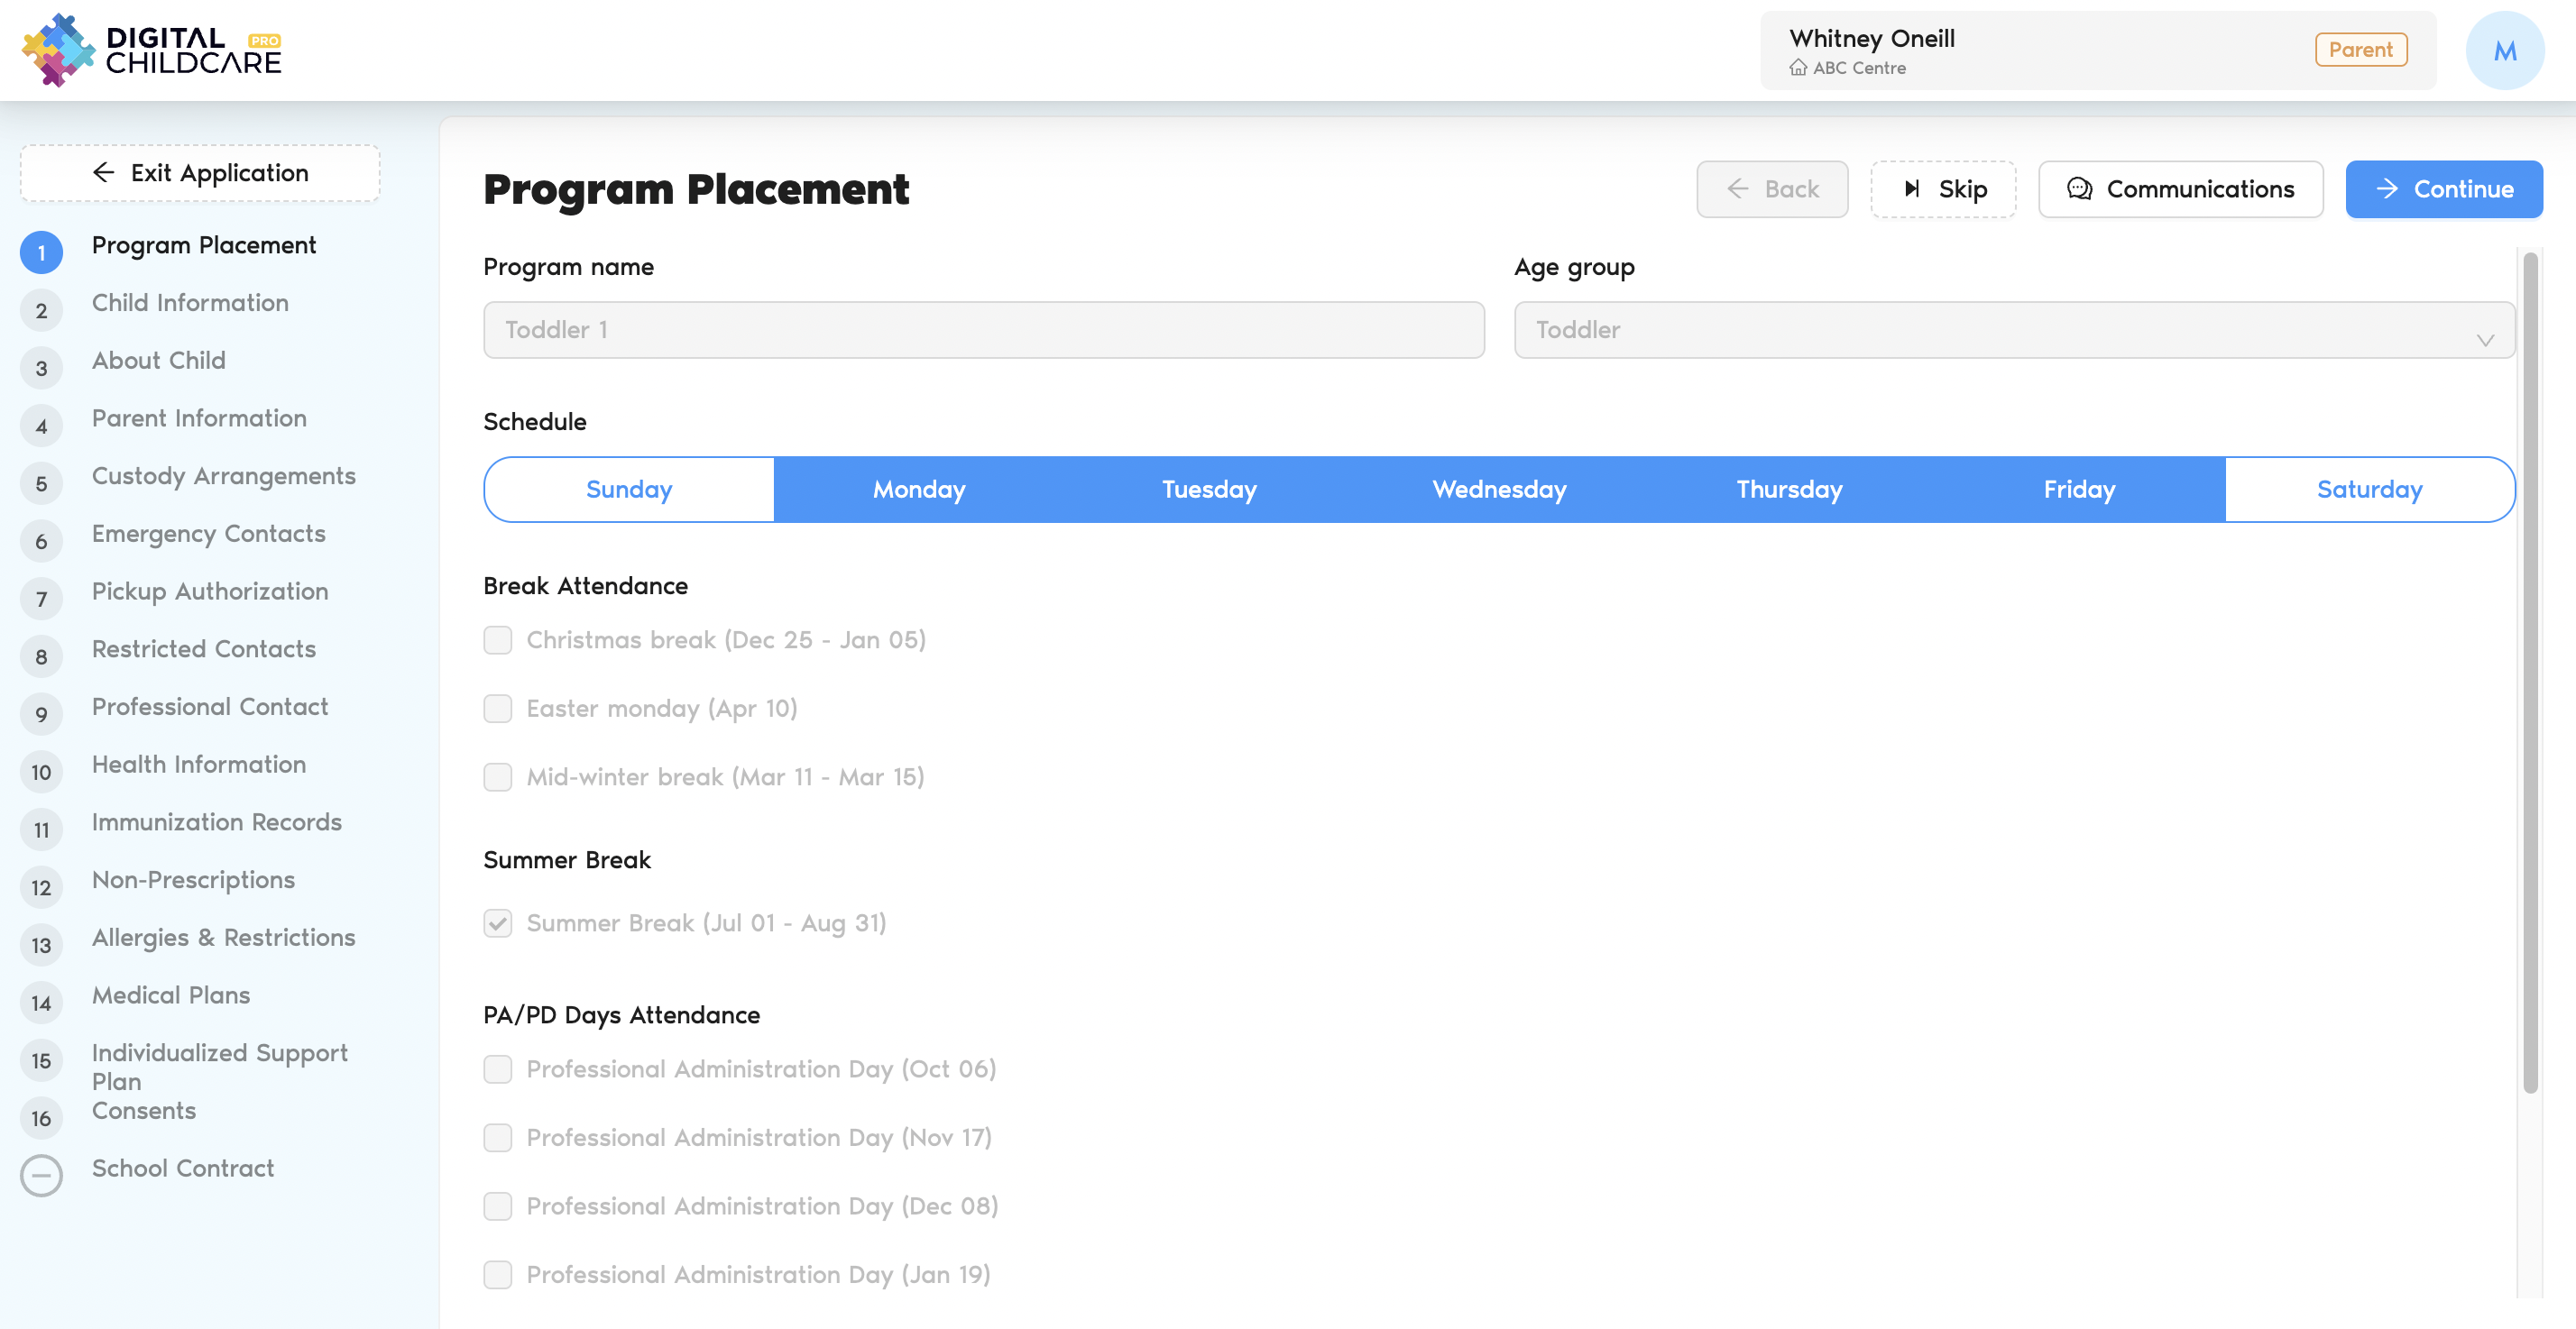This screenshot has width=2576, height=1329.
Task: Open the Age group dropdown arrow
Action: tap(2484, 339)
